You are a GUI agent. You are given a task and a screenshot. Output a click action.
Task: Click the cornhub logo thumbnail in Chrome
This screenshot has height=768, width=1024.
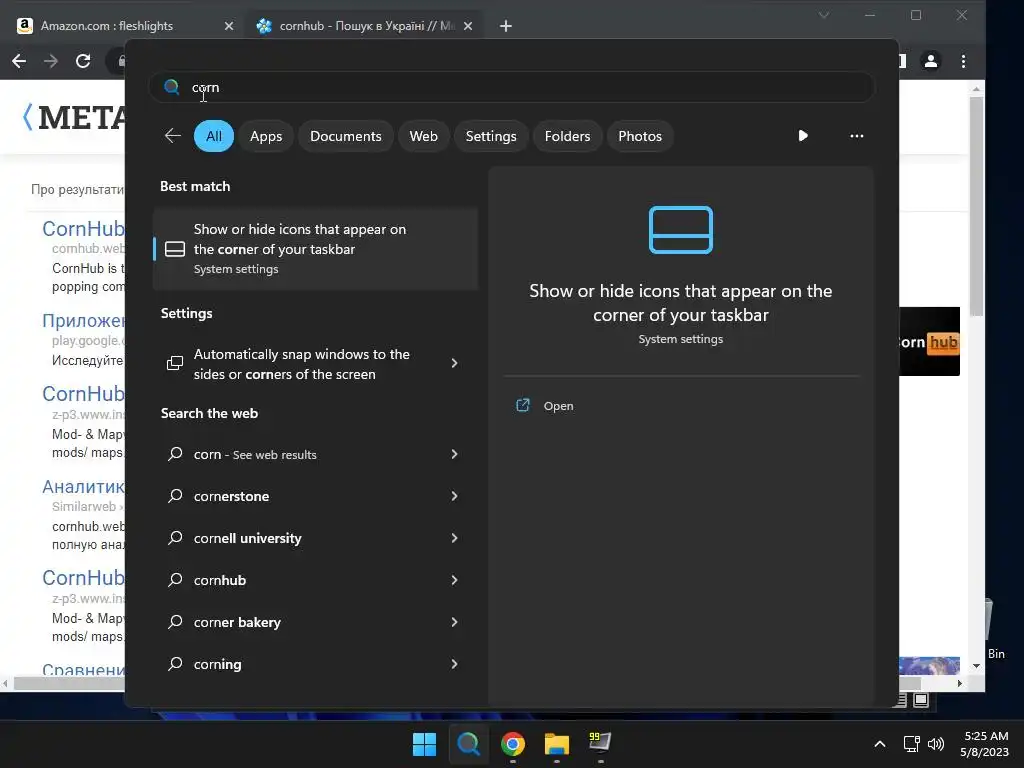[x=929, y=342]
